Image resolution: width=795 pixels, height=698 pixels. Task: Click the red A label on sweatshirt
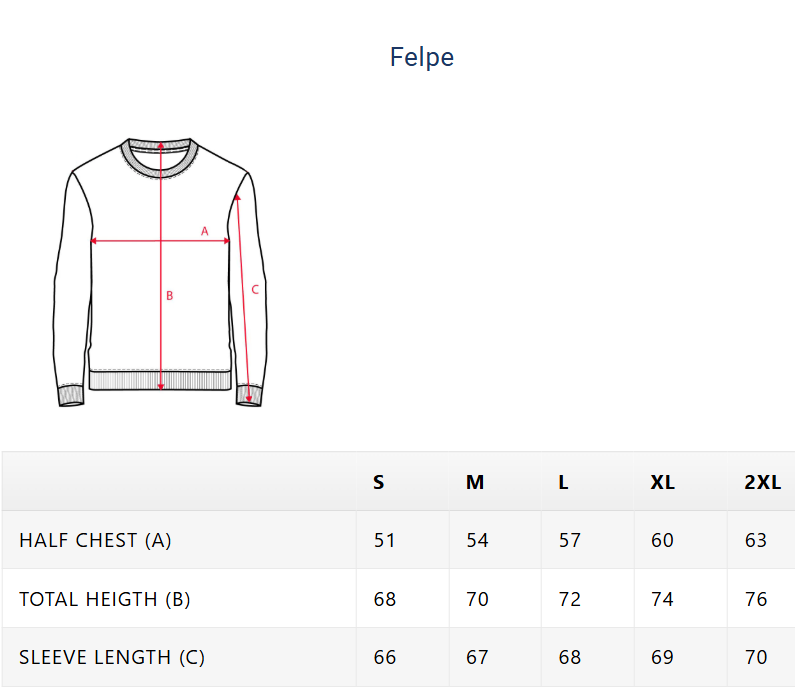(x=204, y=231)
